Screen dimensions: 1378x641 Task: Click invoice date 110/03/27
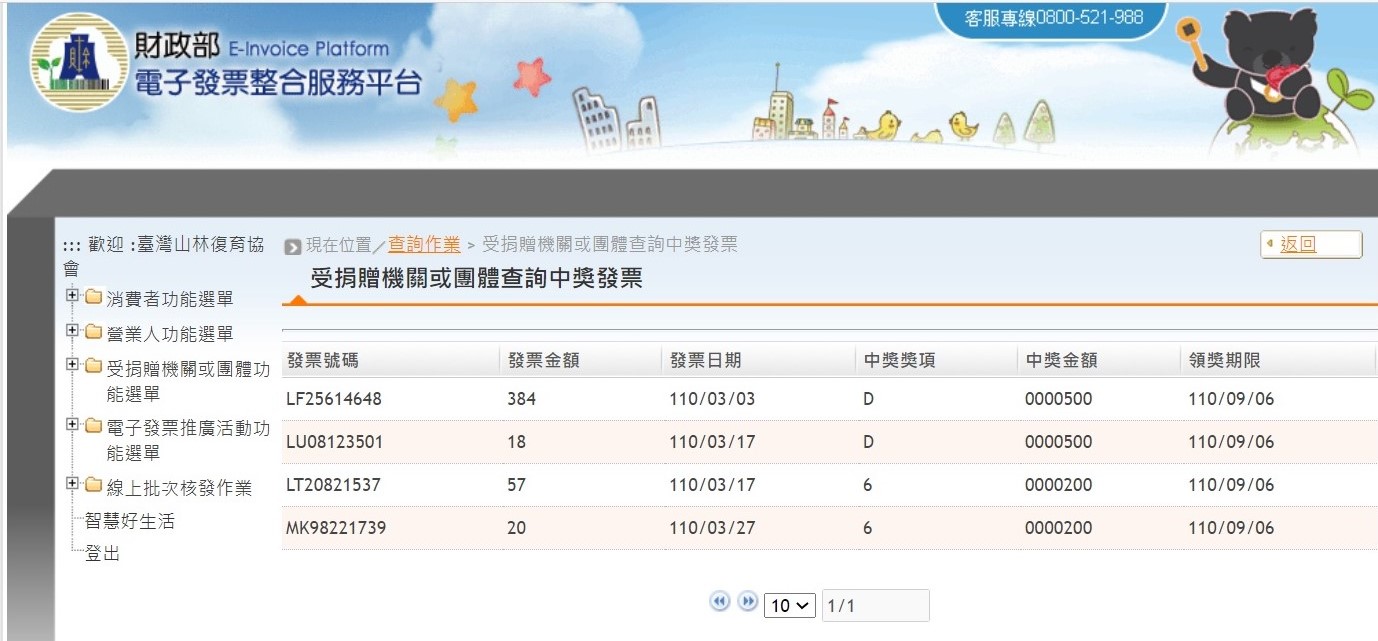(x=712, y=528)
